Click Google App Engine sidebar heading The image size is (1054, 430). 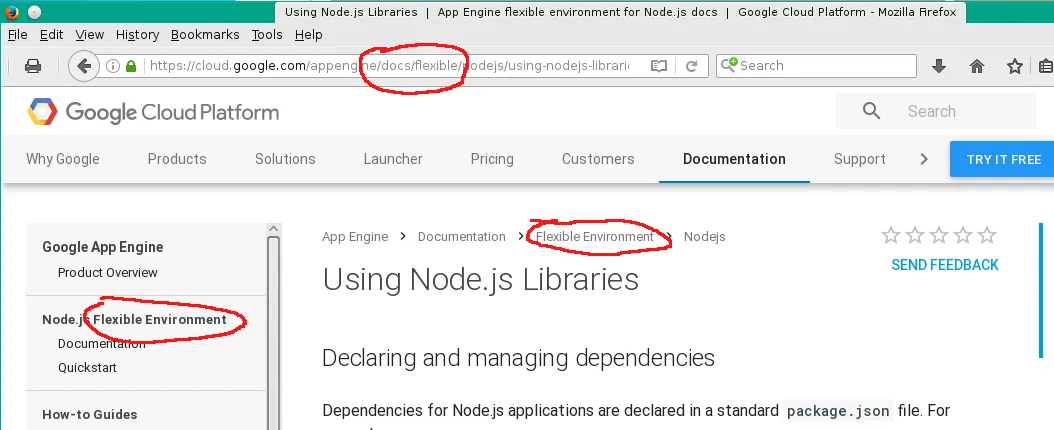point(103,247)
